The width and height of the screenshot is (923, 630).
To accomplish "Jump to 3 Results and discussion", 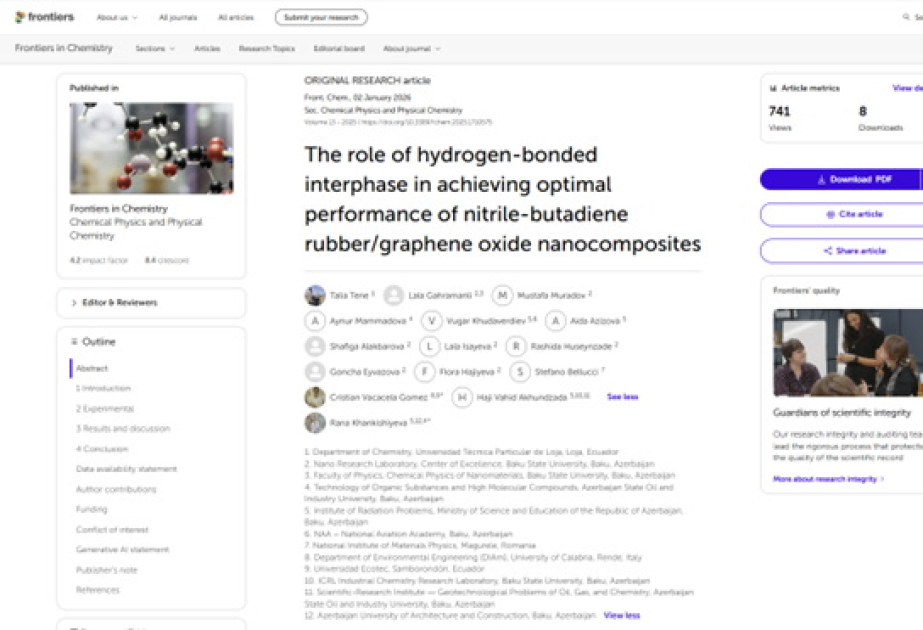I will [122, 429].
